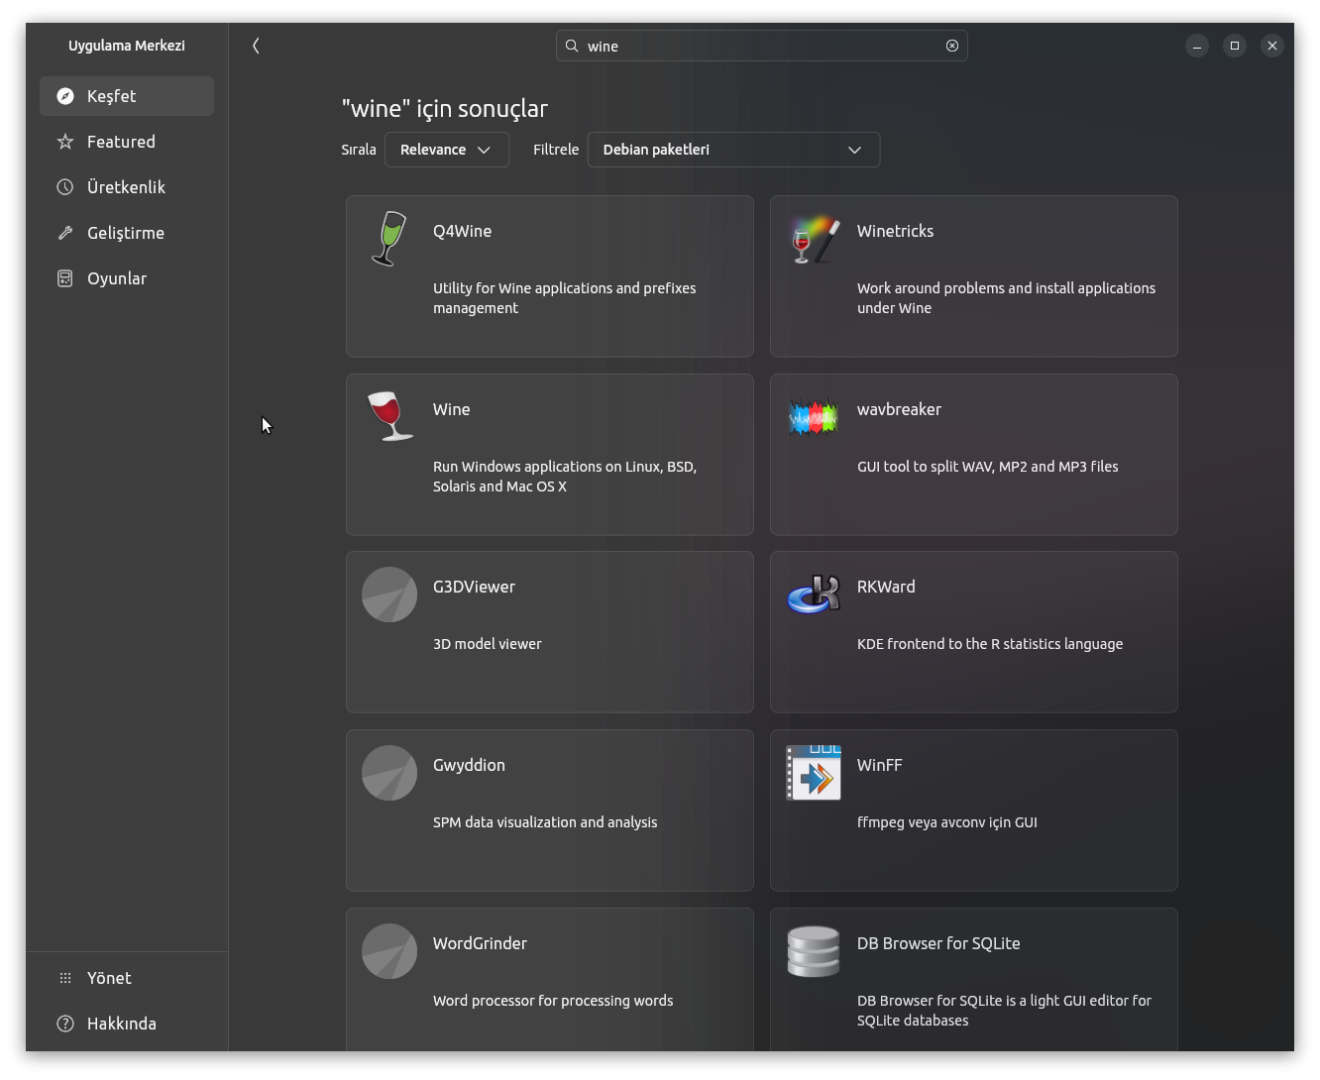Open the Relevance sort dropdown
1320x1080 pixels.
[446, 150]
